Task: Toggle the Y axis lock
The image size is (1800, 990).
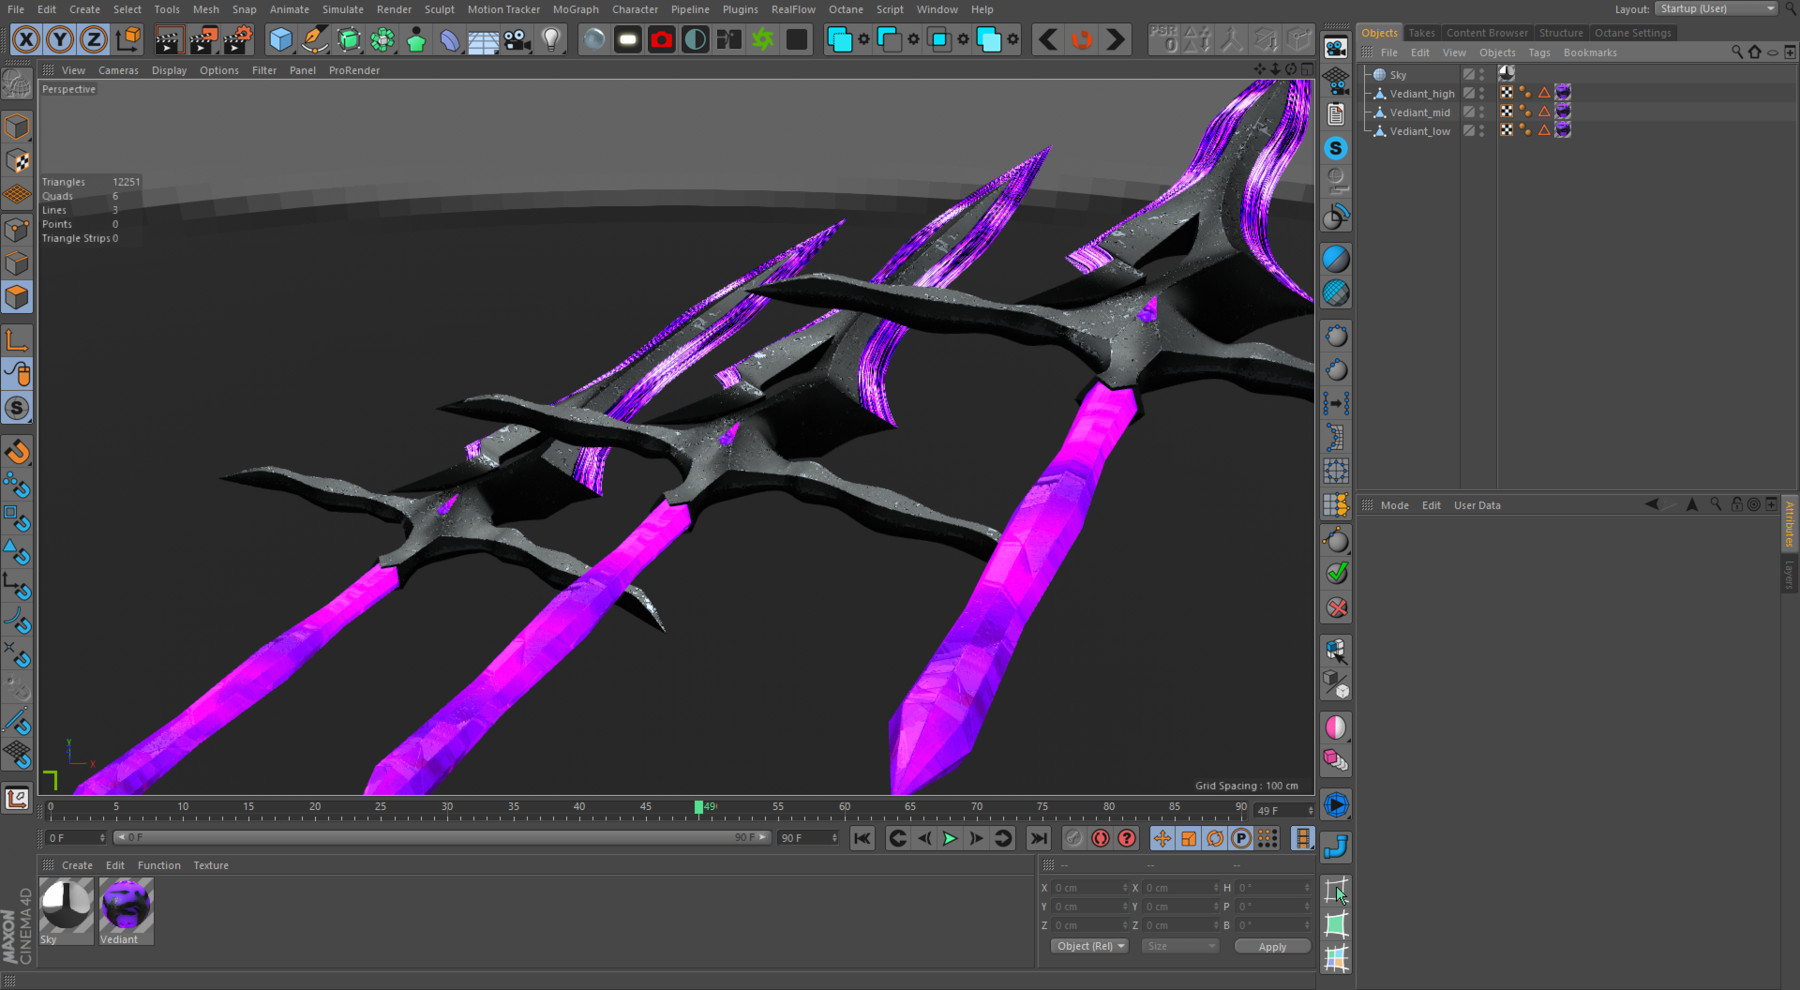Action: 60,40
